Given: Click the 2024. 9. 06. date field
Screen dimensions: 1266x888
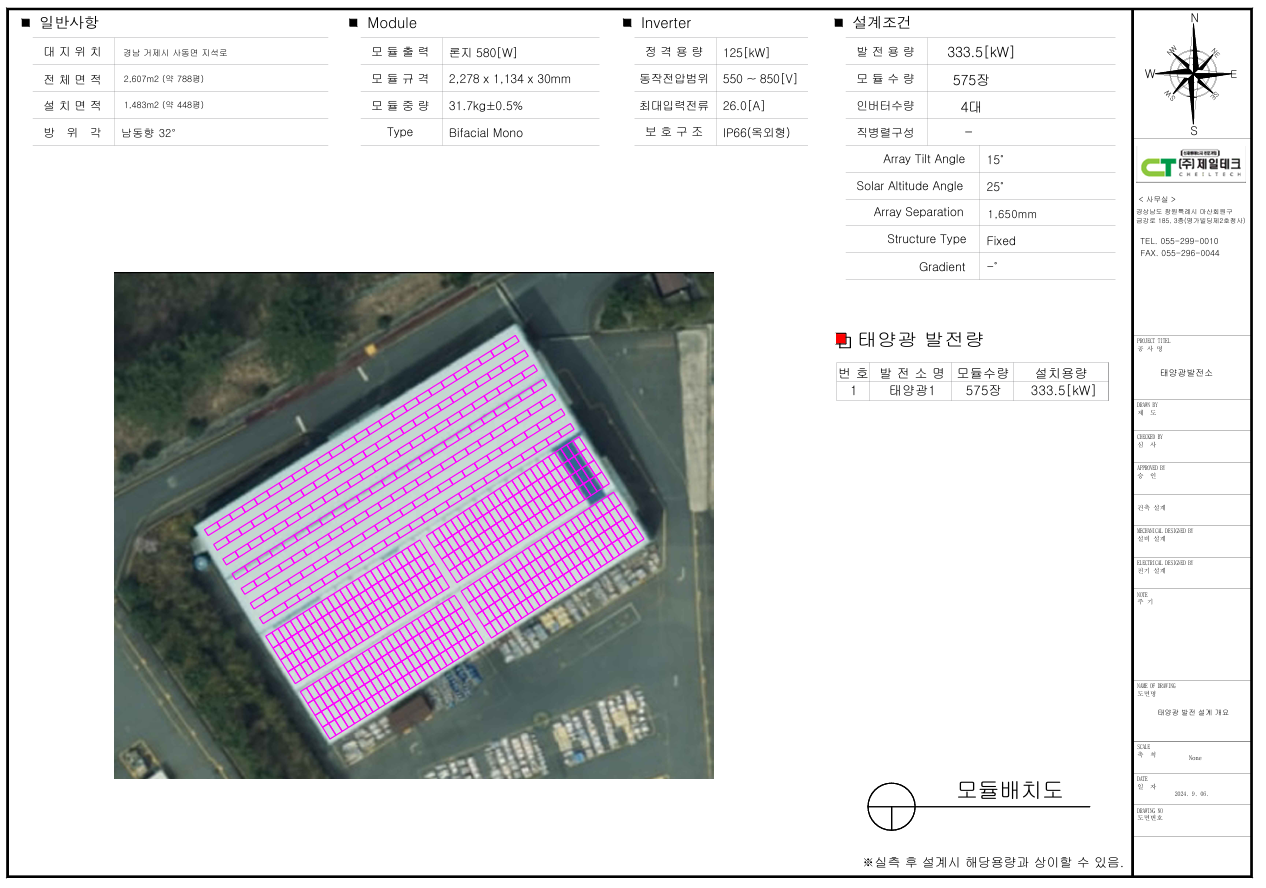Looking at the screenshot, I should [1191, 793].
